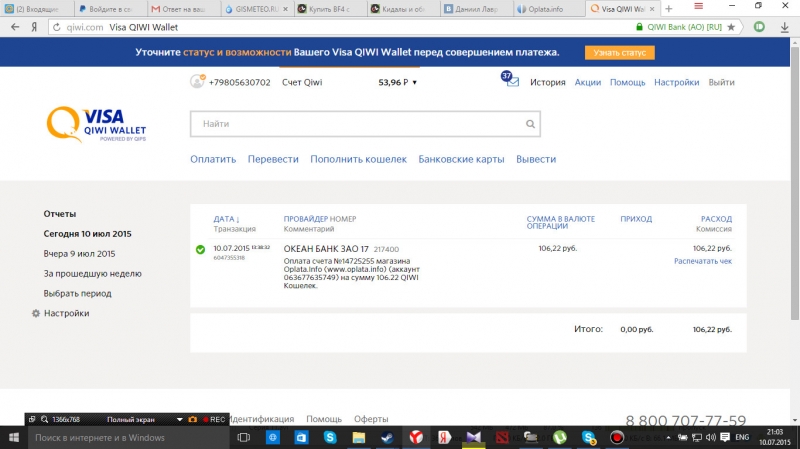Switch to the GISMETEO.RU browser tab

pos(257,9)
